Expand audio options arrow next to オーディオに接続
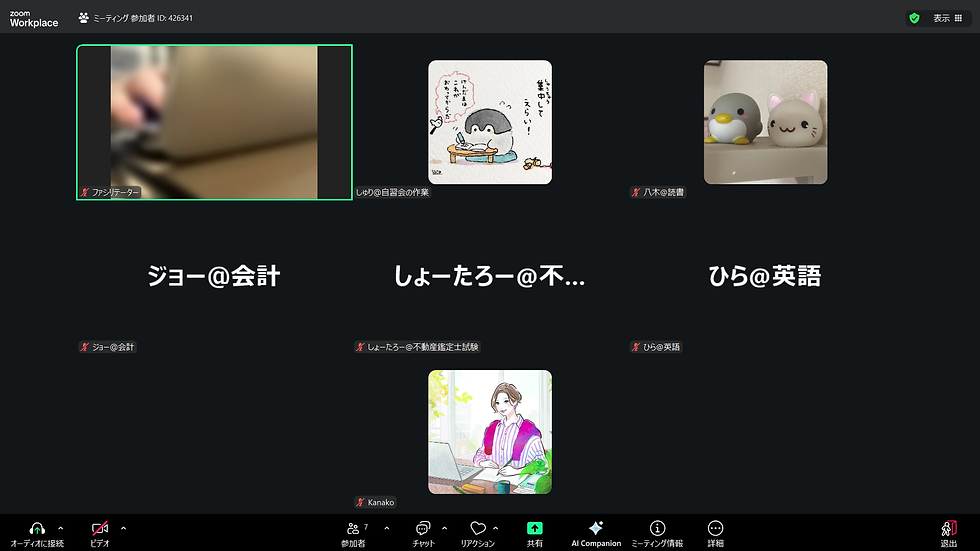Screen dimensions: 980x551 point(61,529)
